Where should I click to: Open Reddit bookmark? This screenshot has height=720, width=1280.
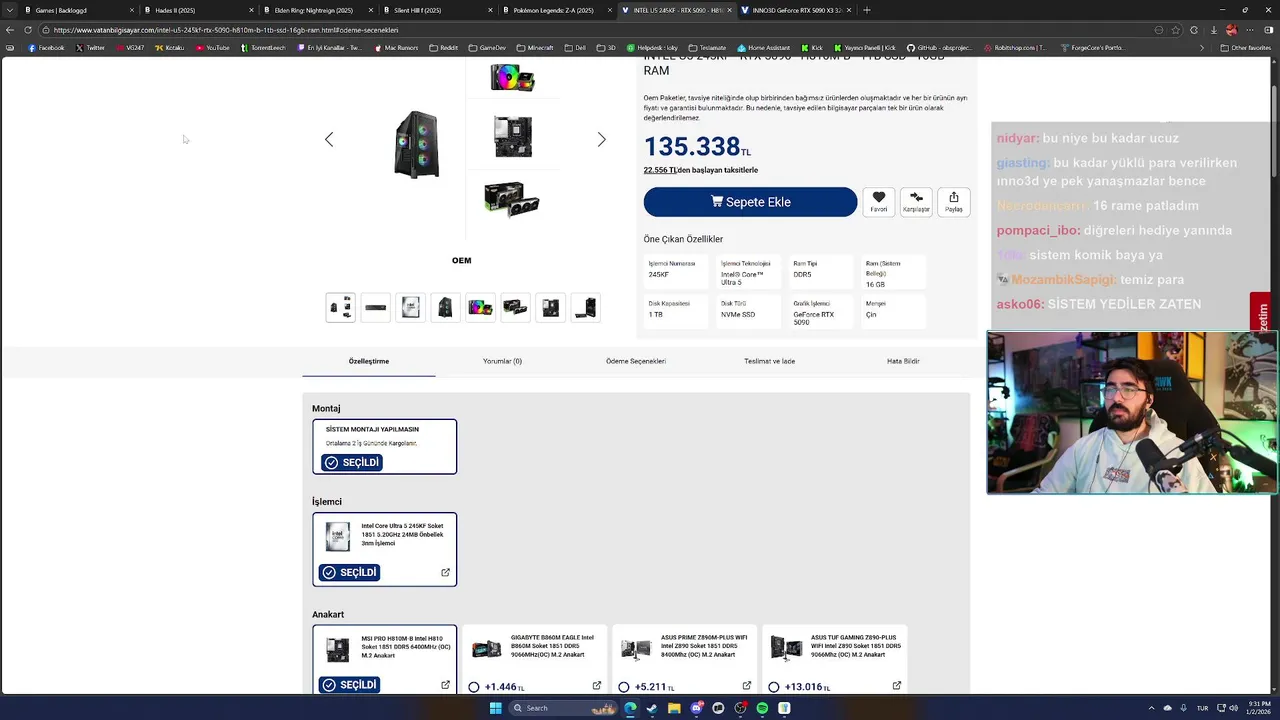point(443,48)
